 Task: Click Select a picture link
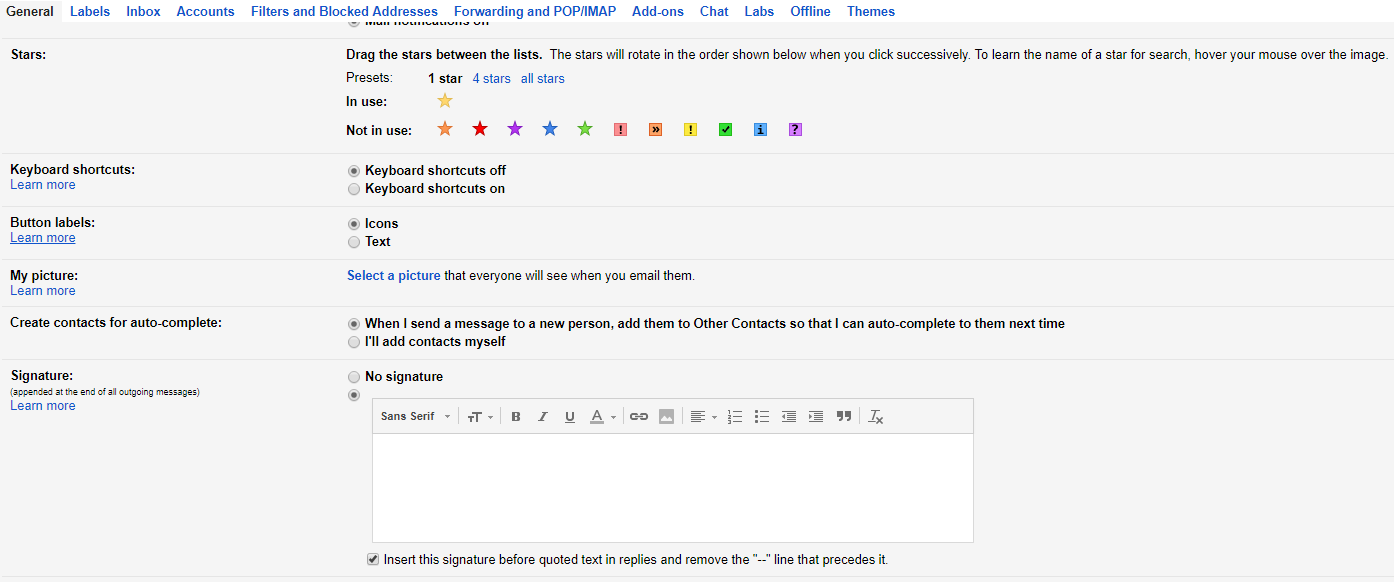tap(393, 275)
